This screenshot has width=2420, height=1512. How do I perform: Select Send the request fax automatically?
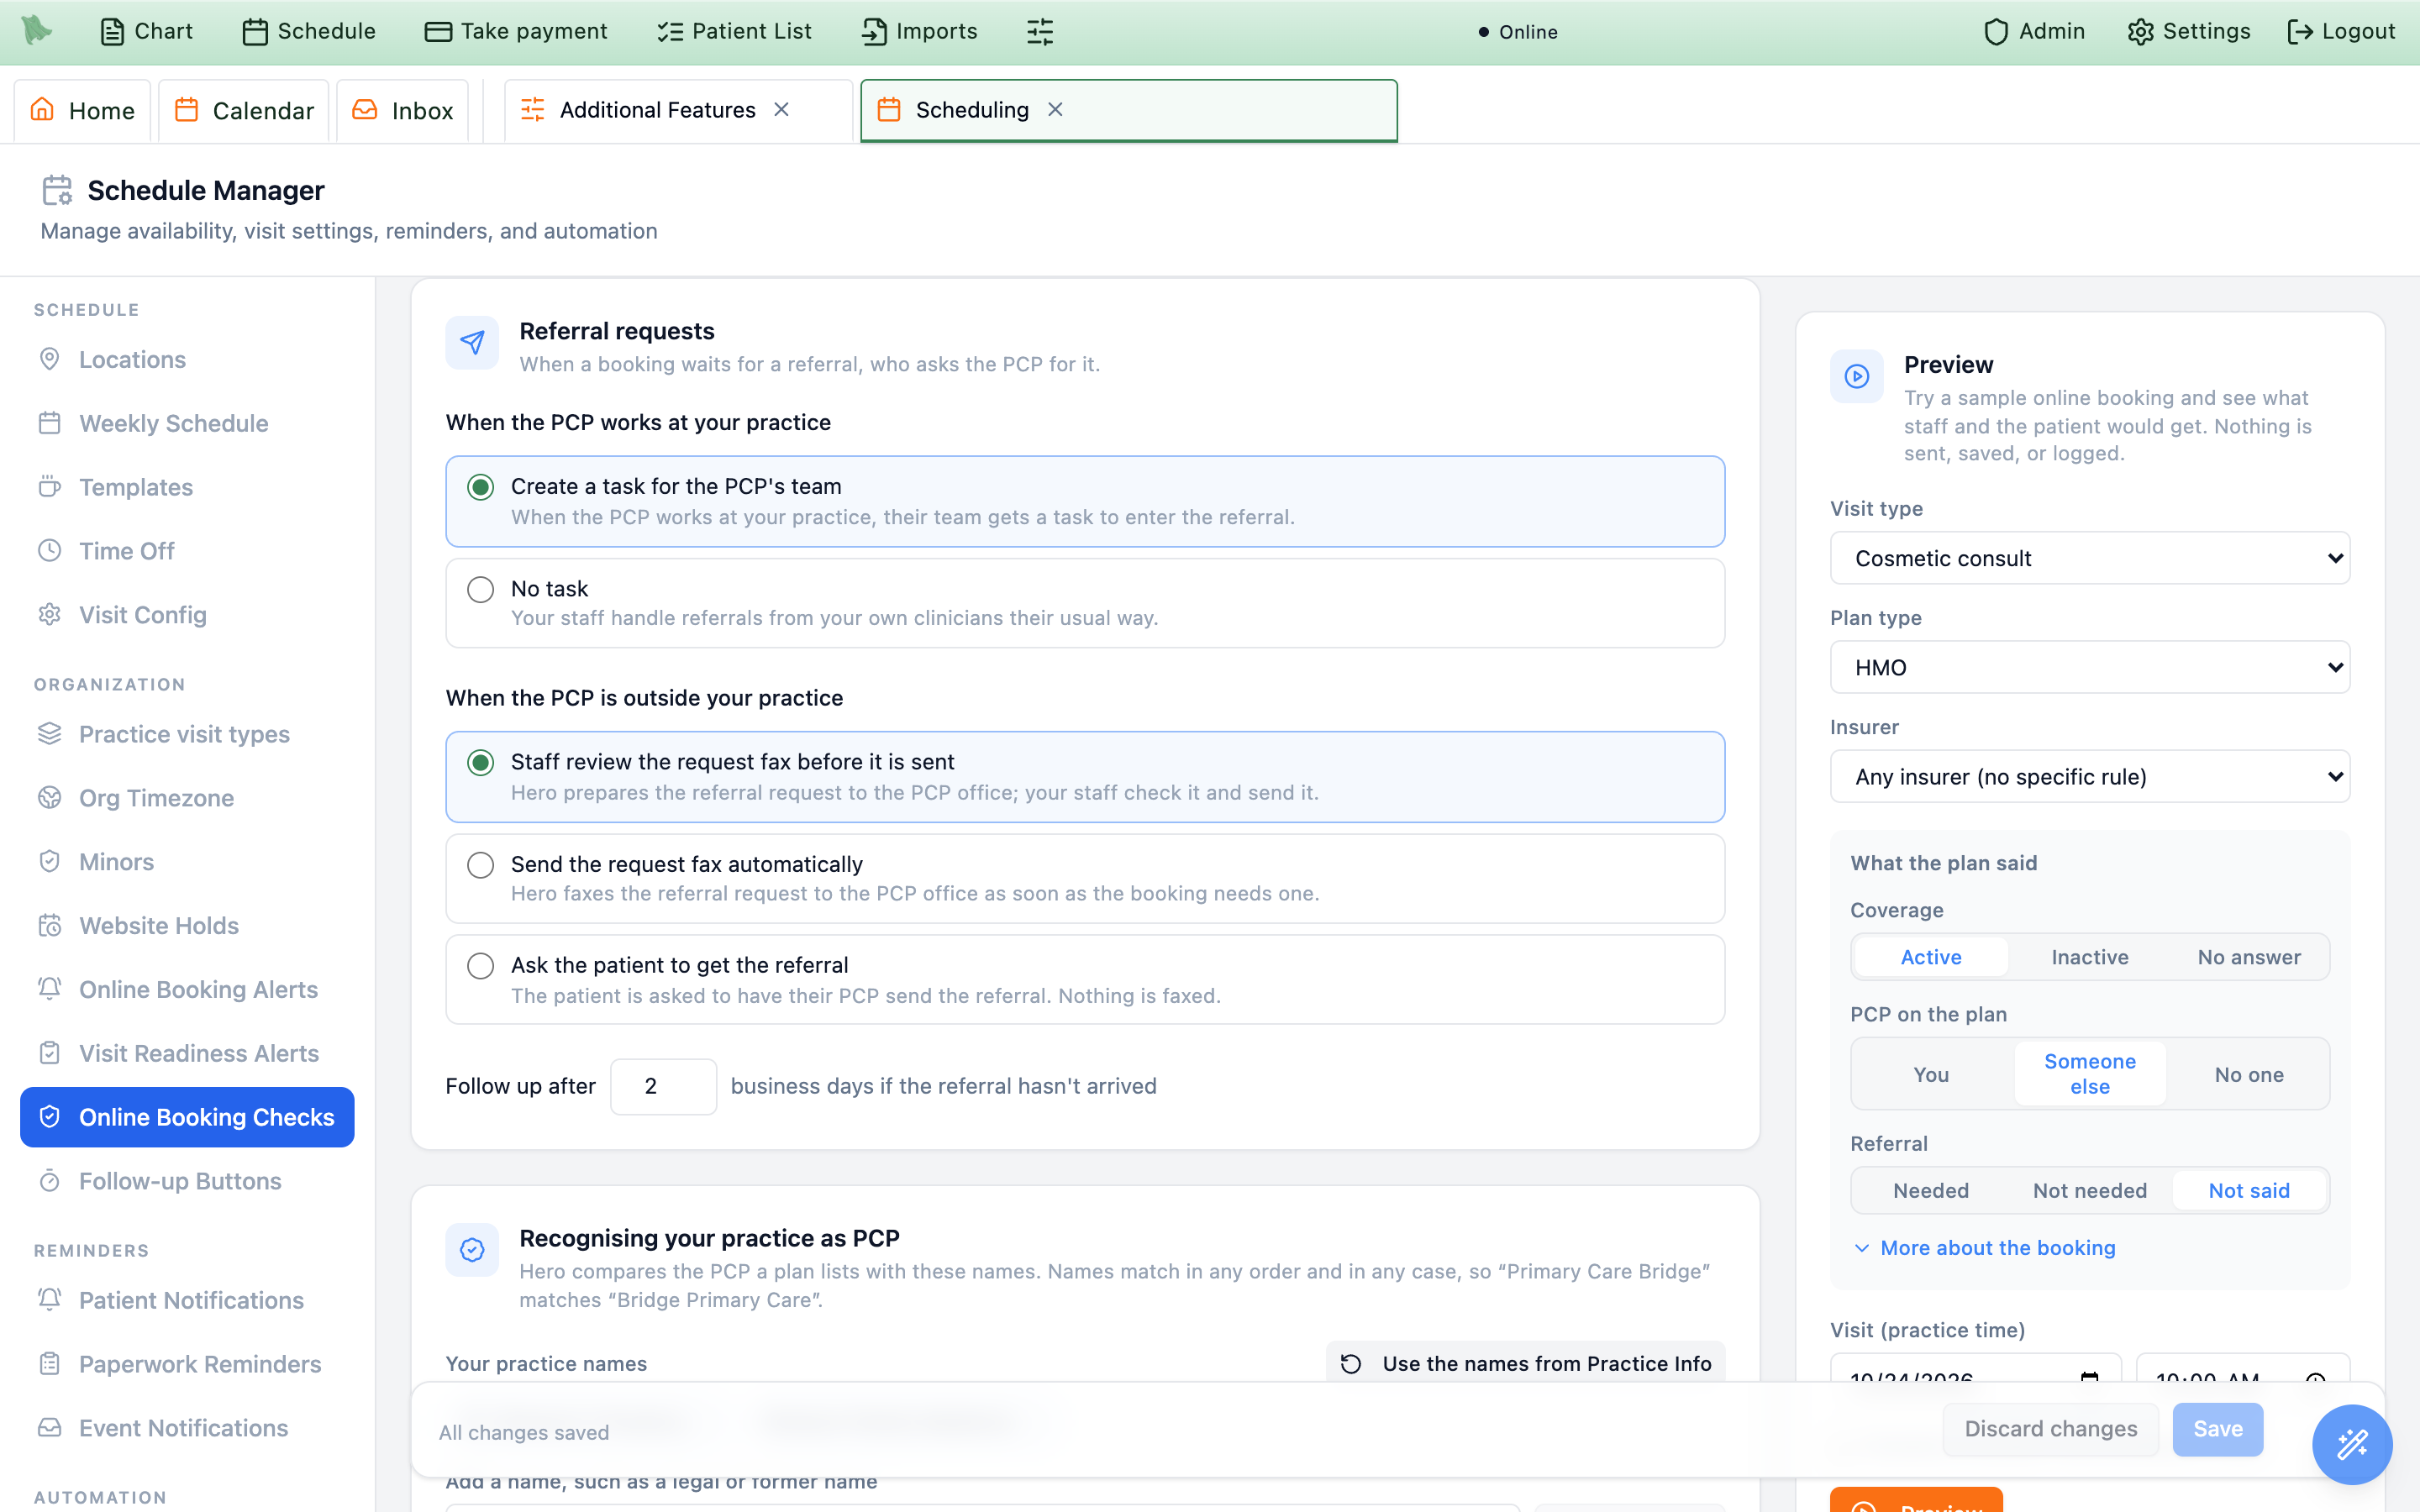(1085, 878)
